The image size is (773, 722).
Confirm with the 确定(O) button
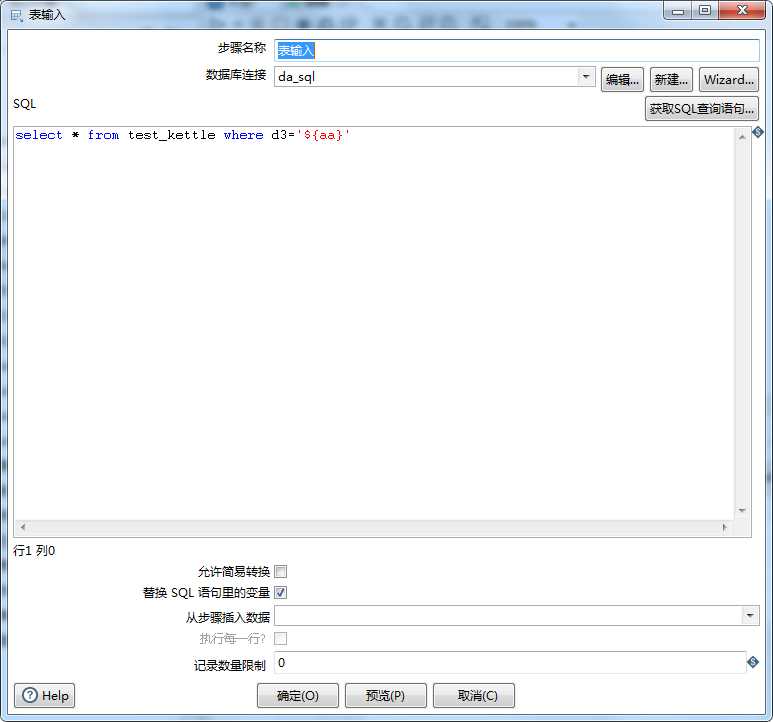pos(298,695)
